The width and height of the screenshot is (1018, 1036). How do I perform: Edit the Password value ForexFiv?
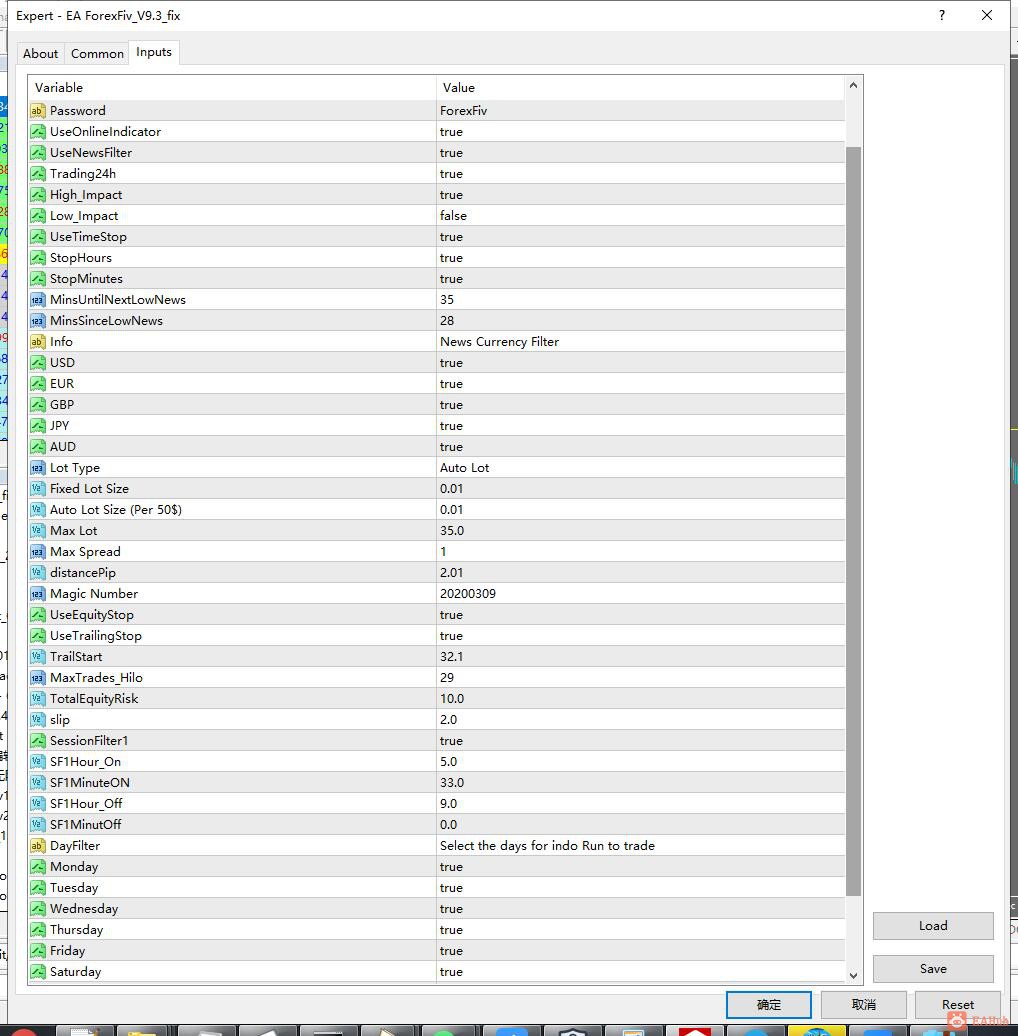pyautogui.click(x=640, y=110)
